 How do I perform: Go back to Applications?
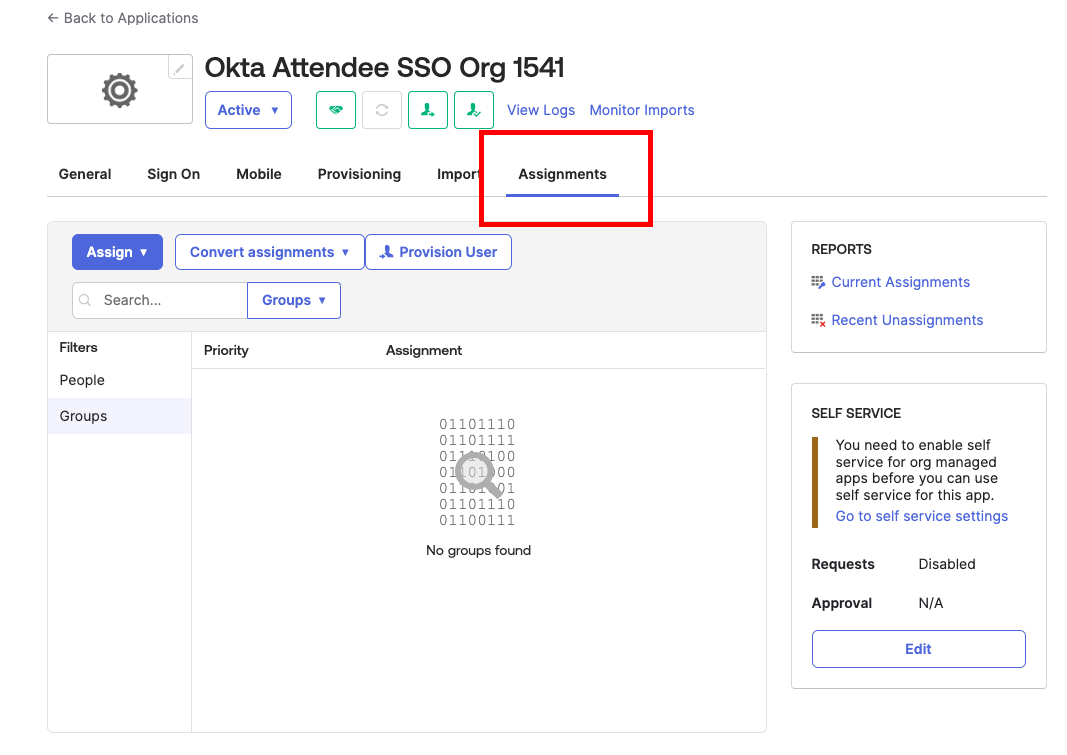123,18
